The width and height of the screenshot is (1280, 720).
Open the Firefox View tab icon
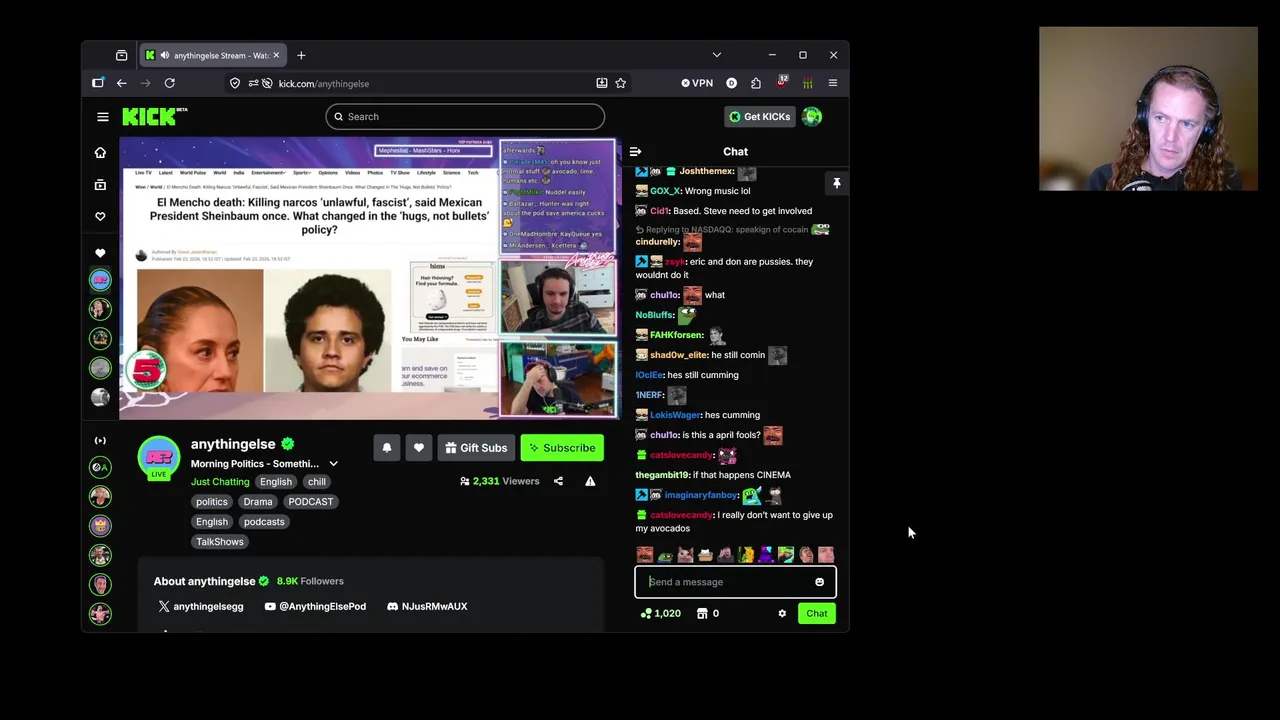click(122, 56)
